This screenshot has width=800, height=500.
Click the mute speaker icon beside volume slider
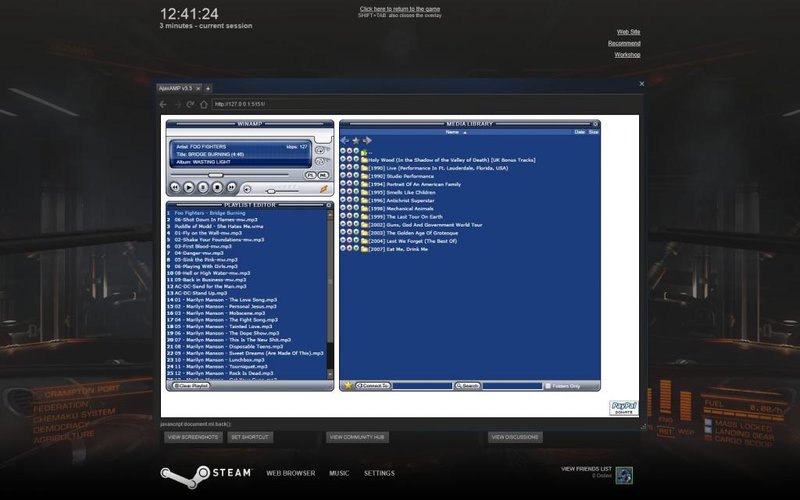[x=247, y=189]
